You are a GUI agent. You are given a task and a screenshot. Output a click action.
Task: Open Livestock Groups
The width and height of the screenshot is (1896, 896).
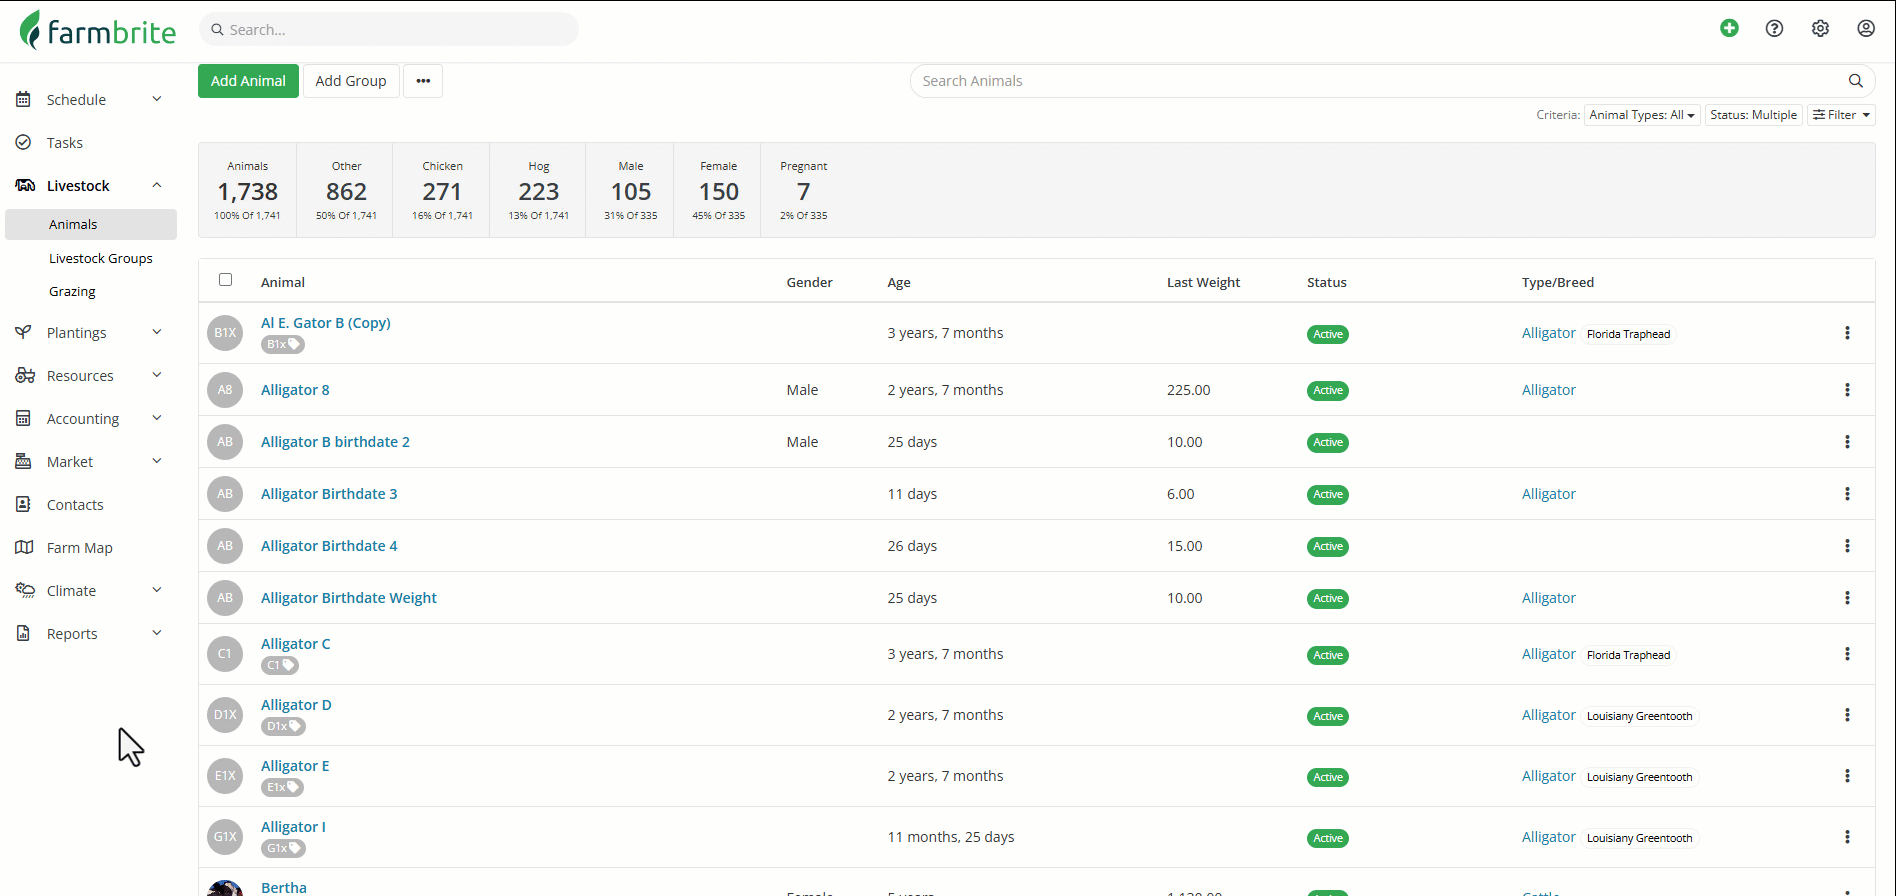[x=101, y=258]
